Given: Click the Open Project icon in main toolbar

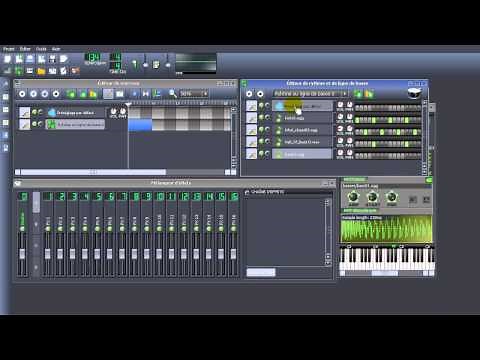Looking at the screenshot, I should click(x=30, y=59).
